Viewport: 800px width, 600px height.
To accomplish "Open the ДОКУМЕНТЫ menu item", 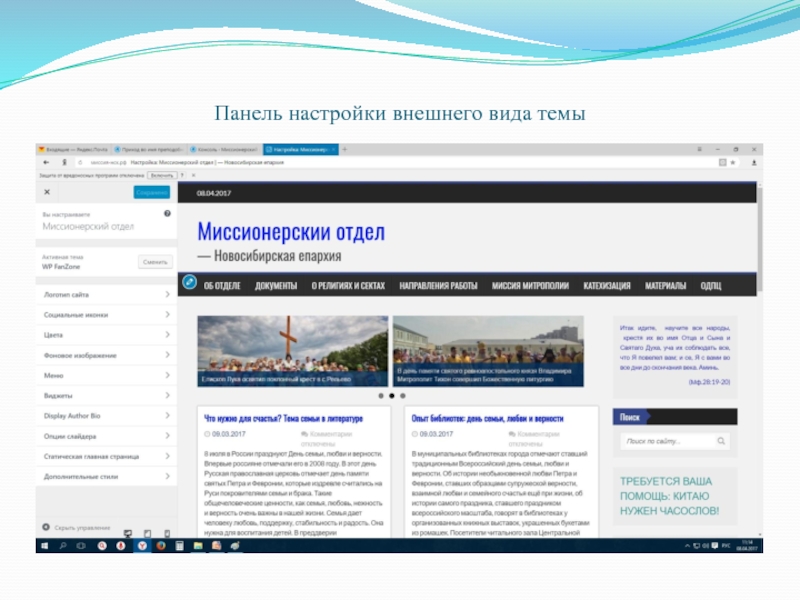I will pos(276,286).
